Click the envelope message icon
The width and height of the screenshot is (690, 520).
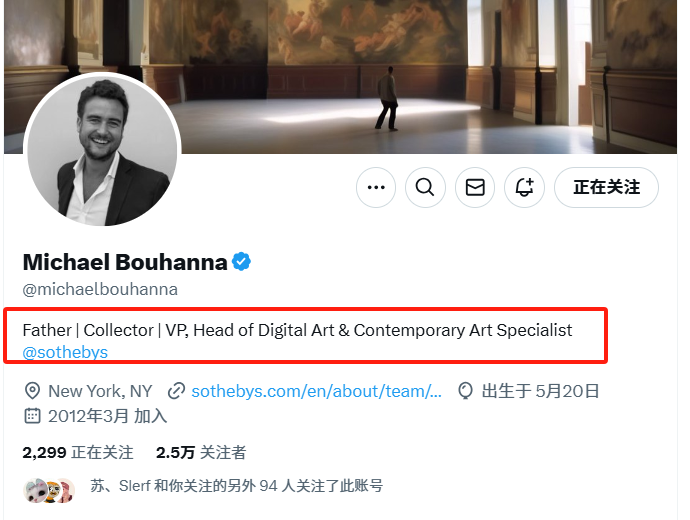tap(475, 187)
